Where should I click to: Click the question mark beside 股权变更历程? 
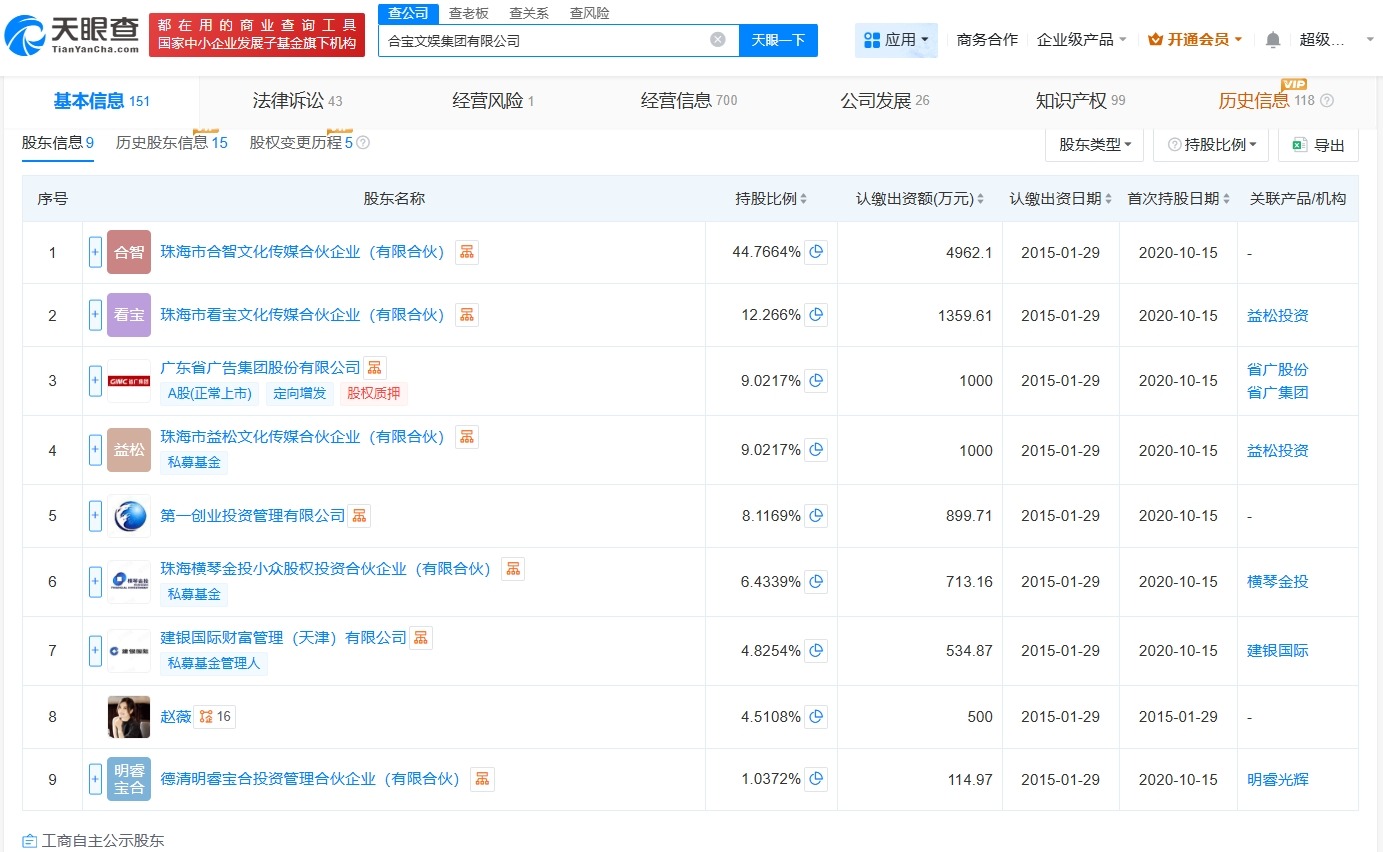[x=361, y=143]
